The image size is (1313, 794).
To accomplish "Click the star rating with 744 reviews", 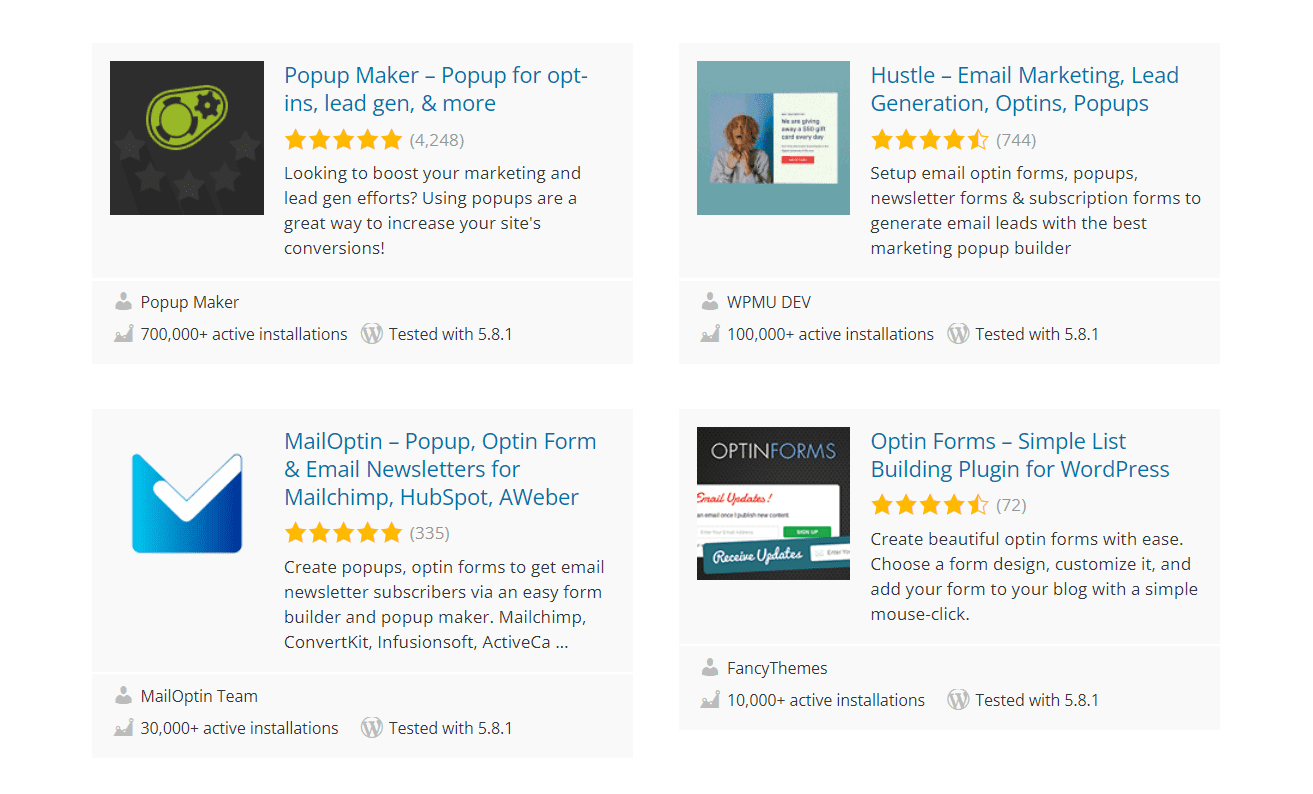I will coord(930,139).
